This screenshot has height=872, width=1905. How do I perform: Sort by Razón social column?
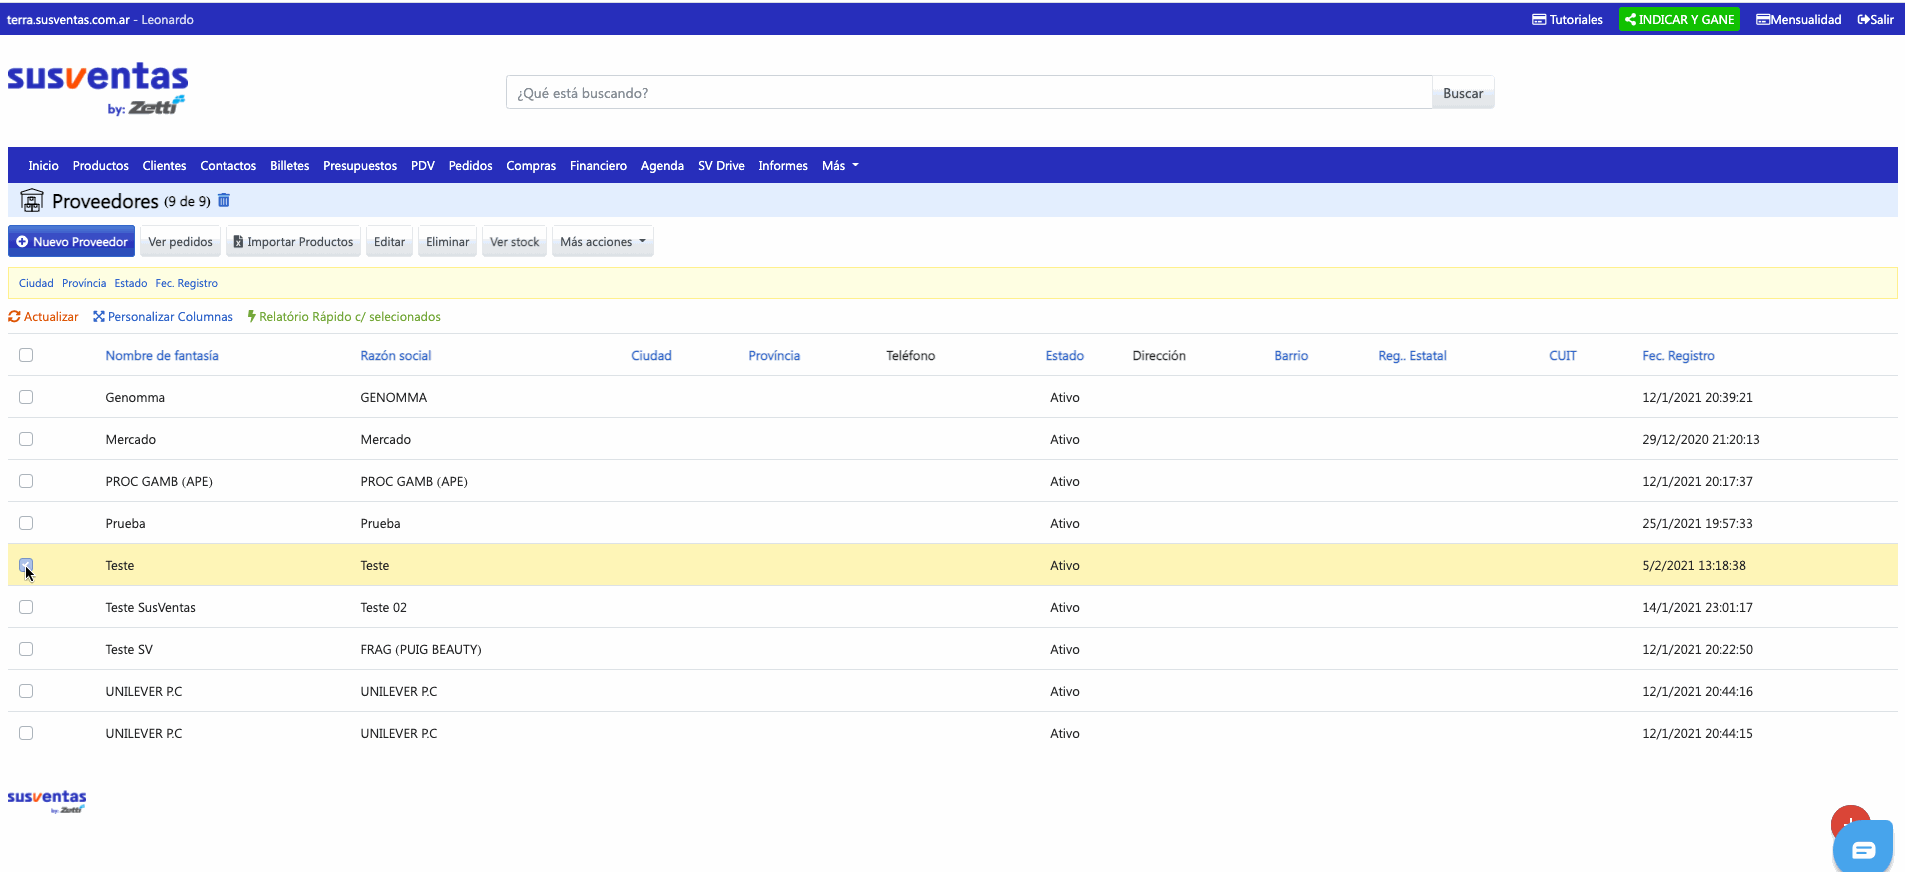(x=396, y=356)
